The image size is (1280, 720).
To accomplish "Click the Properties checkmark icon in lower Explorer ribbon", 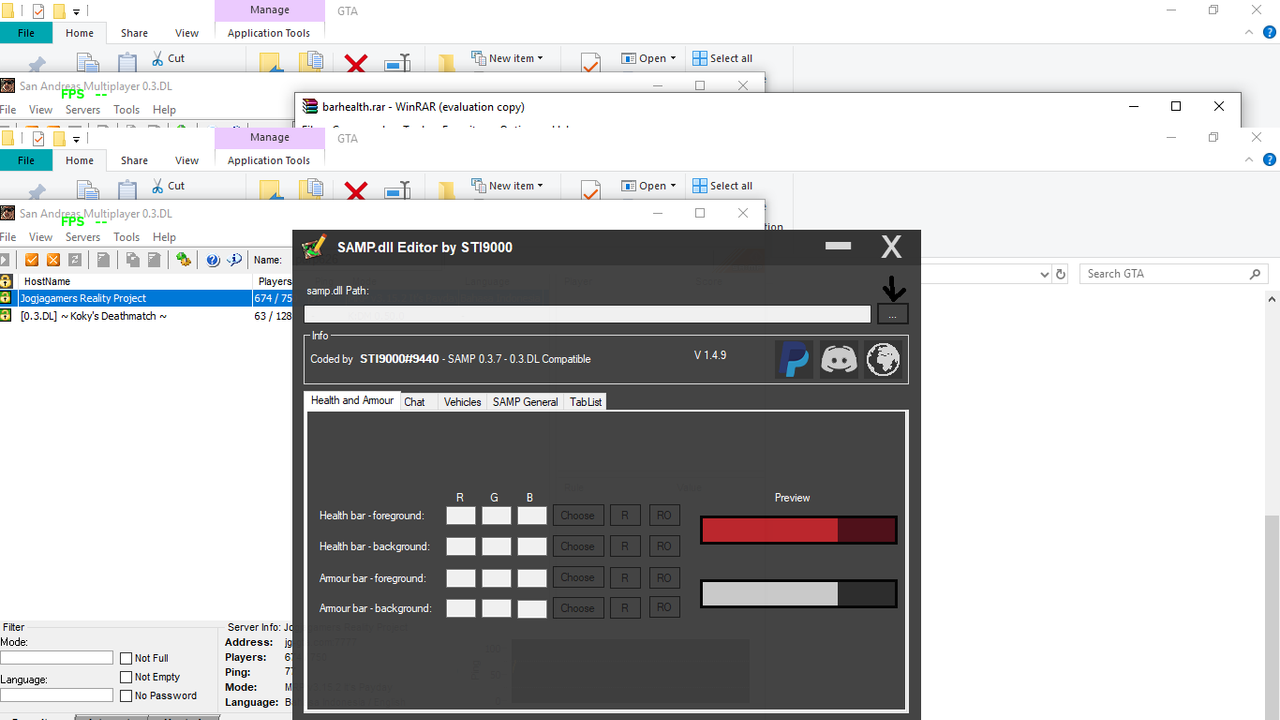I will [590, 190].
